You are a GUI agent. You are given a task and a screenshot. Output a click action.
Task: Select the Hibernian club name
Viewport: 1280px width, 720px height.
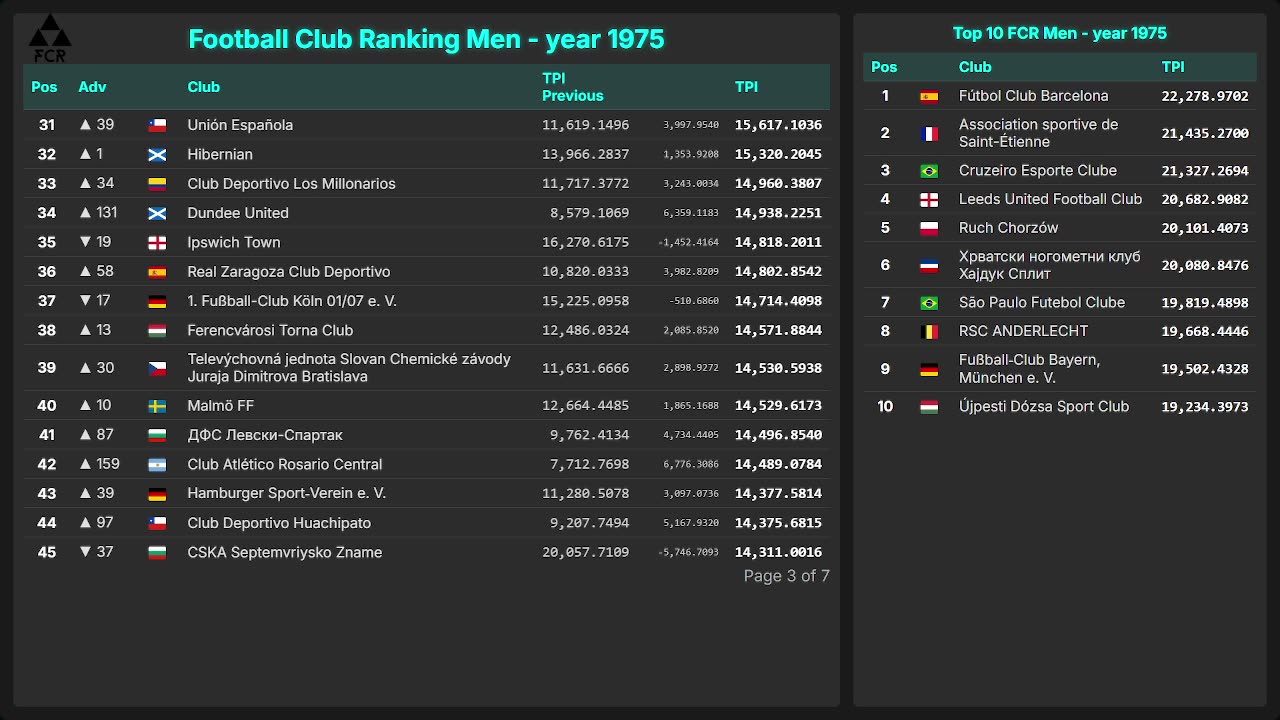pos(220,154)
